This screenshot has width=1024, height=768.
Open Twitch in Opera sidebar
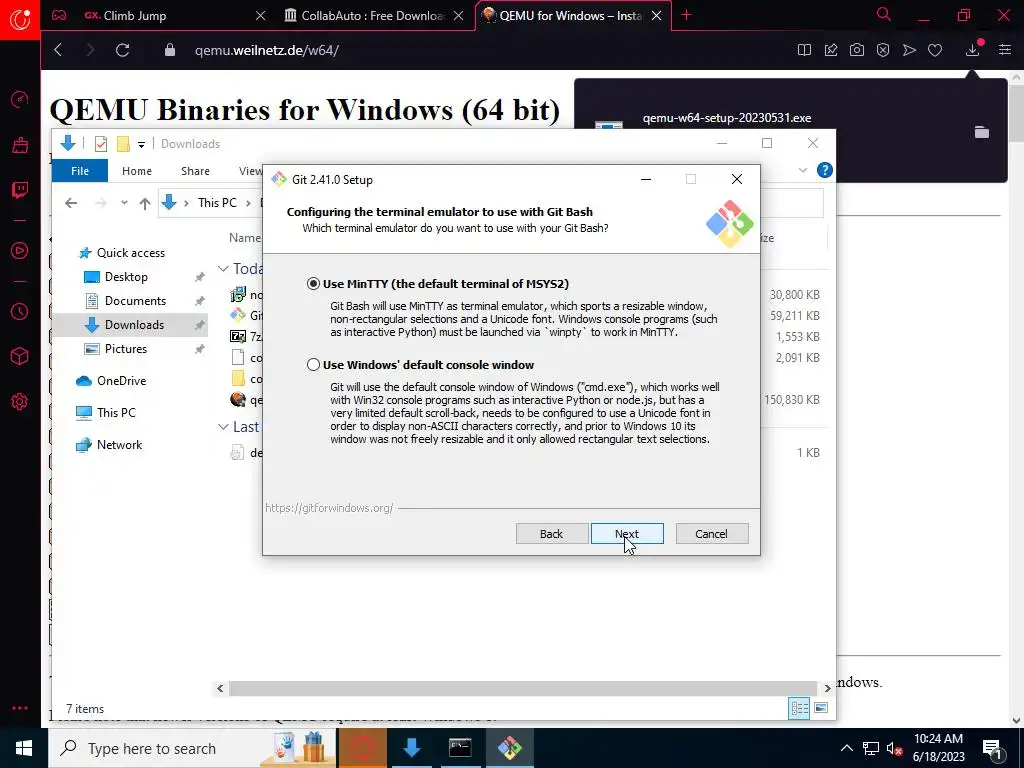pos(20,190)
